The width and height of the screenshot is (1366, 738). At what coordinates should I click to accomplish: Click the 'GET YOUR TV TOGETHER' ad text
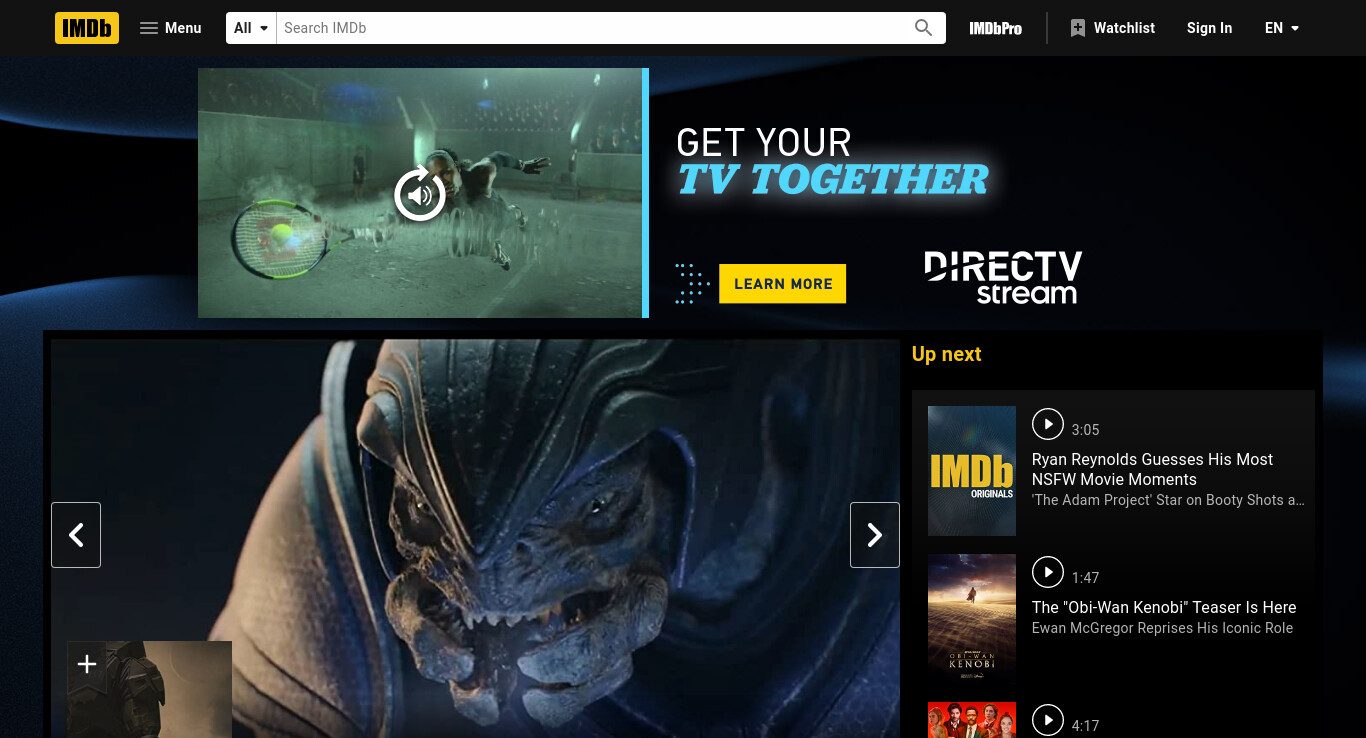832,161
